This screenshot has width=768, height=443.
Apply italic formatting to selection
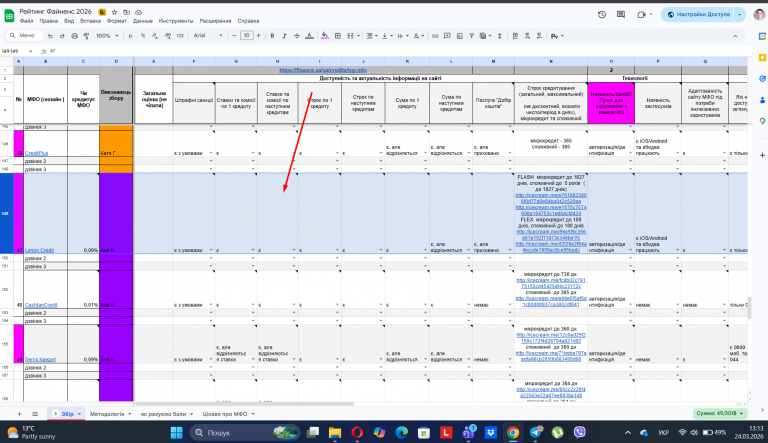point(284,36)
